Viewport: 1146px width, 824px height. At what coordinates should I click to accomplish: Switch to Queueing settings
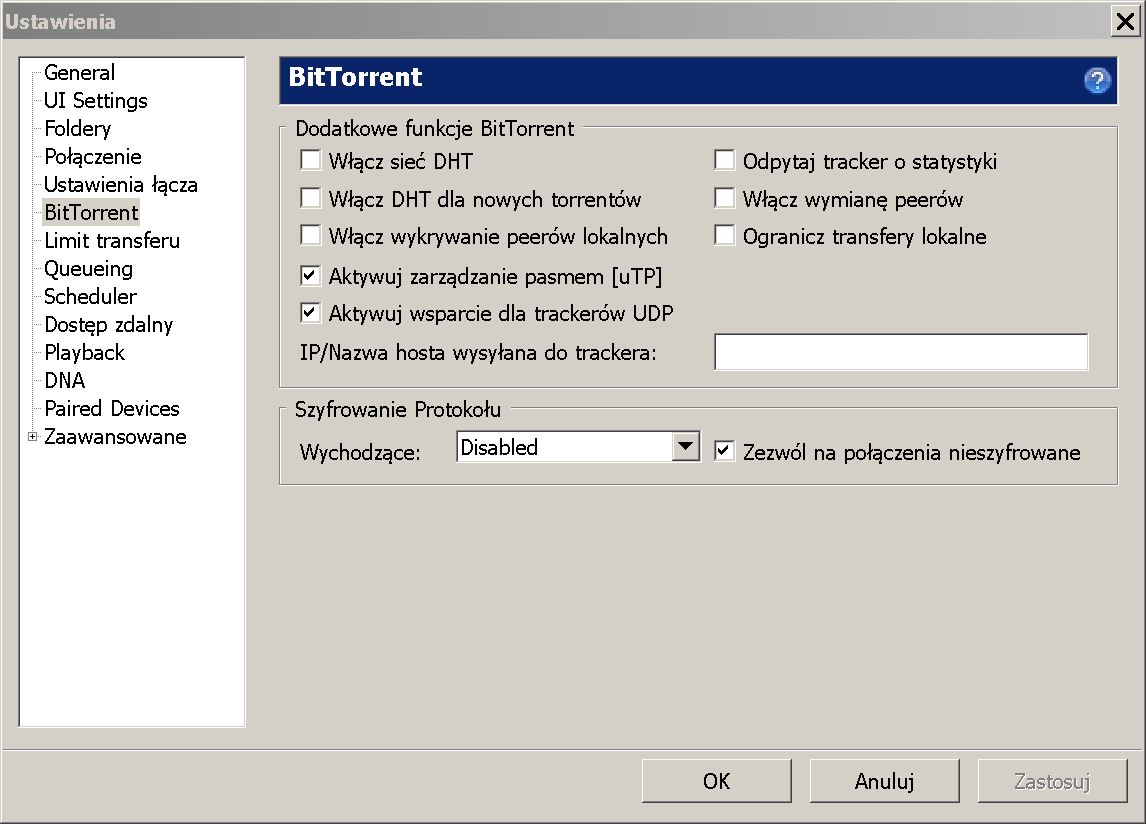point(88,269)
